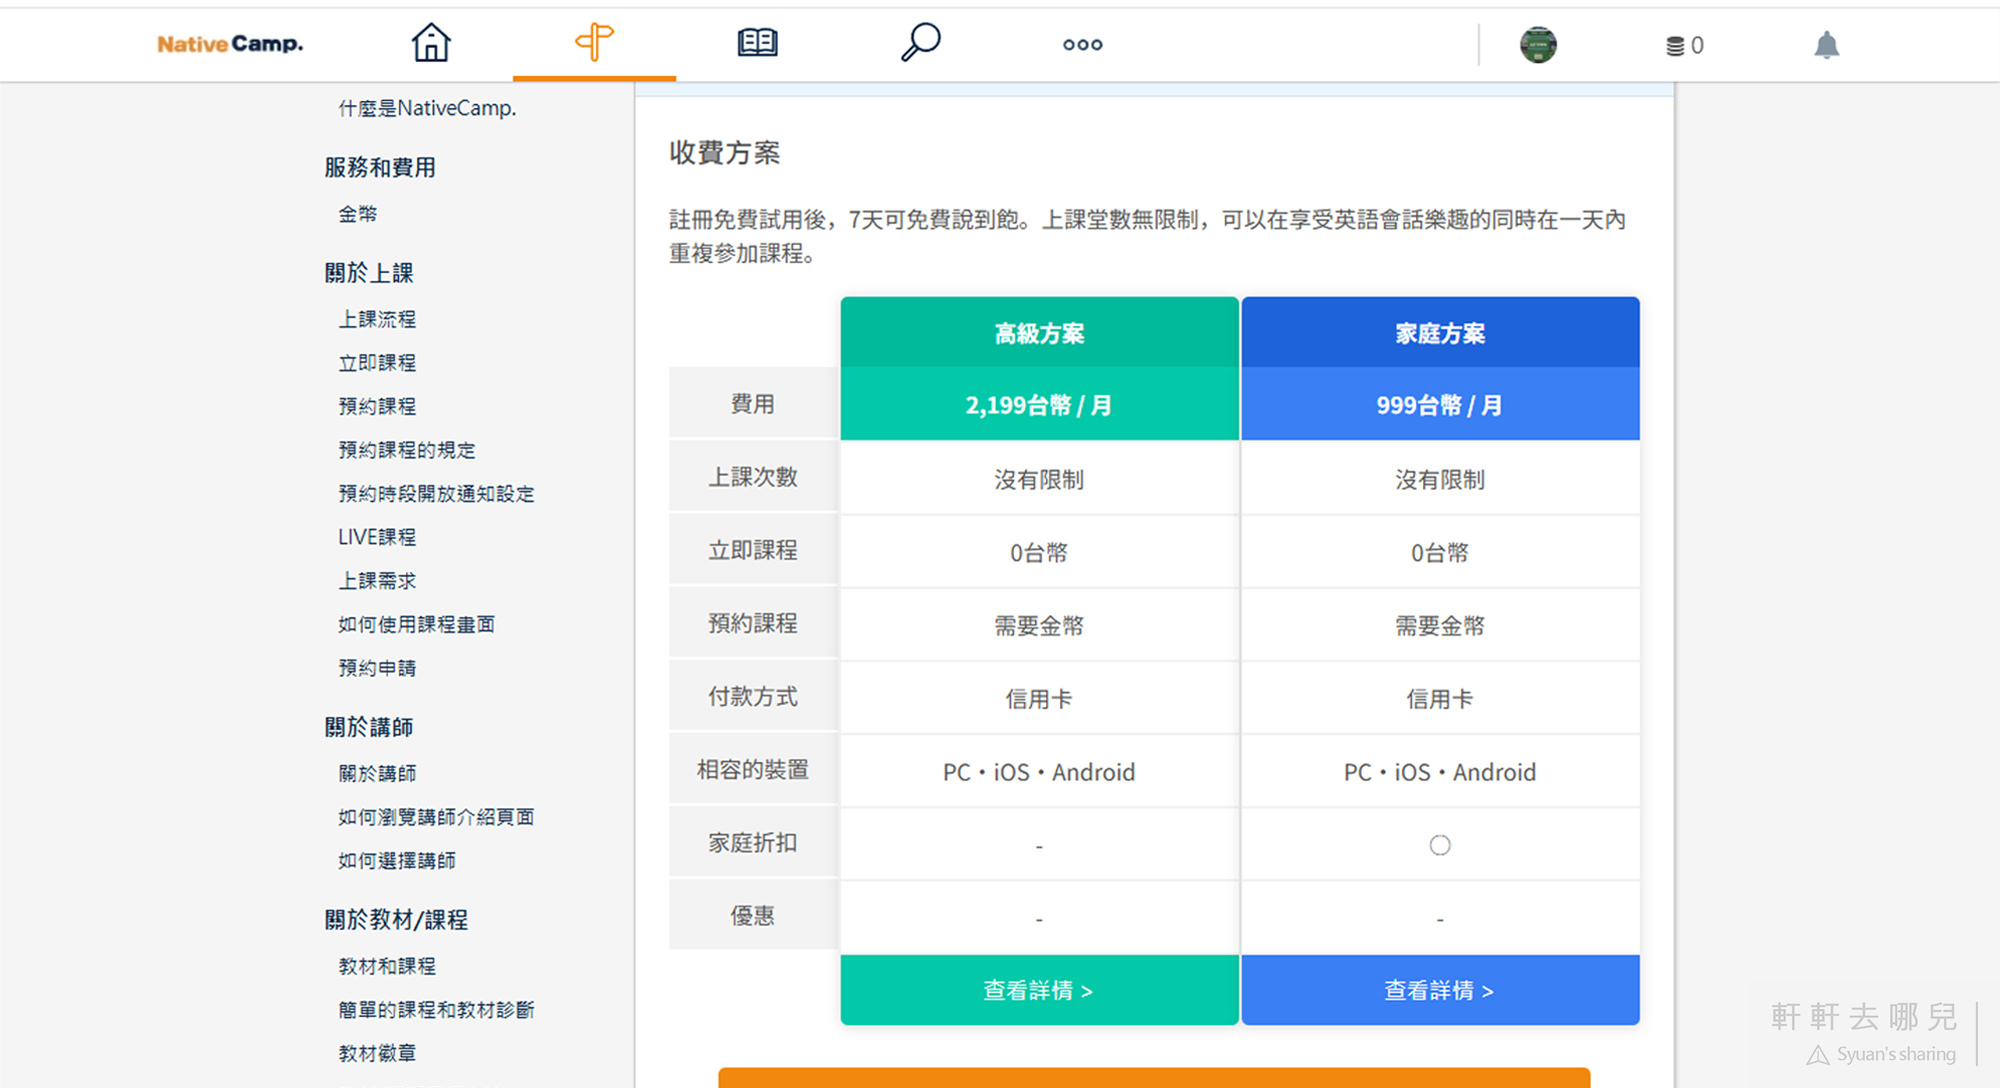Open 上課需求 sidebar link
The width and height of the screenshot is (2000, 1088).
(x=377, y=581)
